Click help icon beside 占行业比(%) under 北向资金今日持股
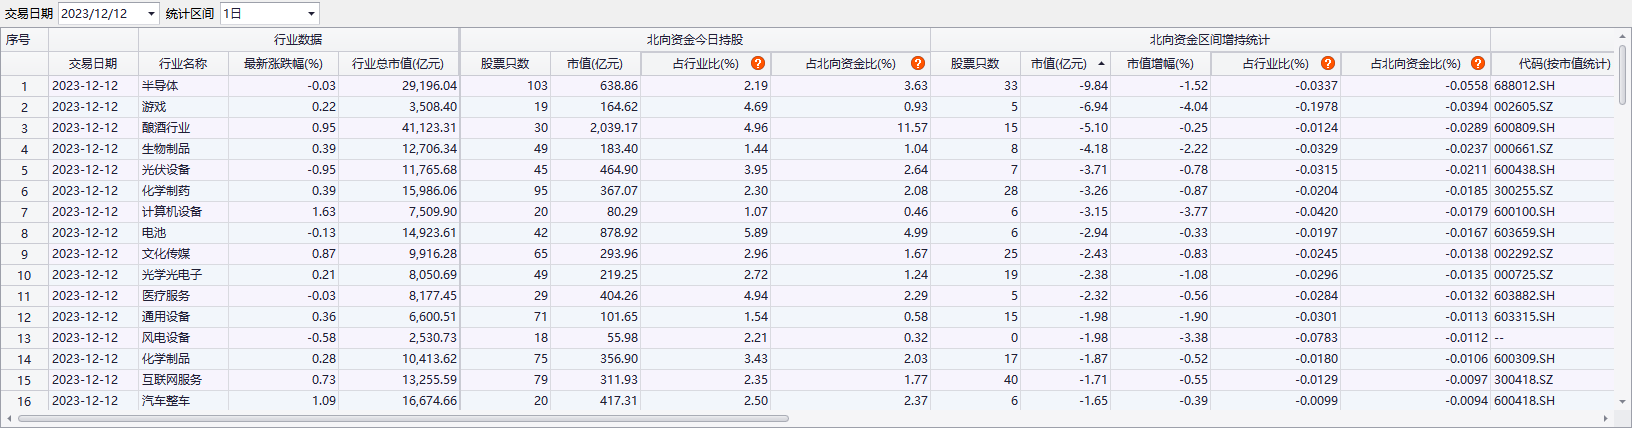Viewport: 1632px width, 428px height. (x=758, y=63)
